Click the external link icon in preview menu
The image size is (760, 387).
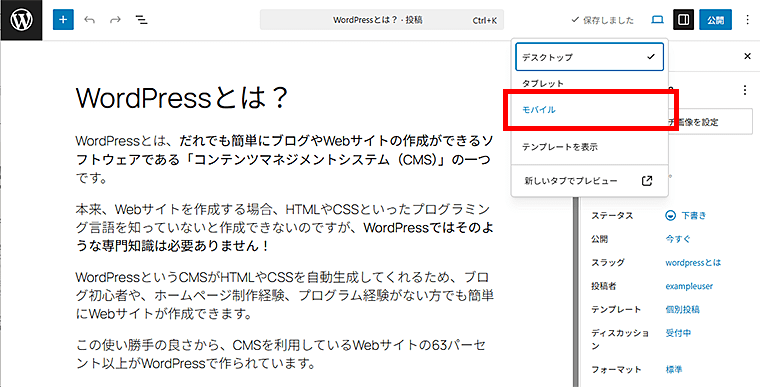coord(647,181)
